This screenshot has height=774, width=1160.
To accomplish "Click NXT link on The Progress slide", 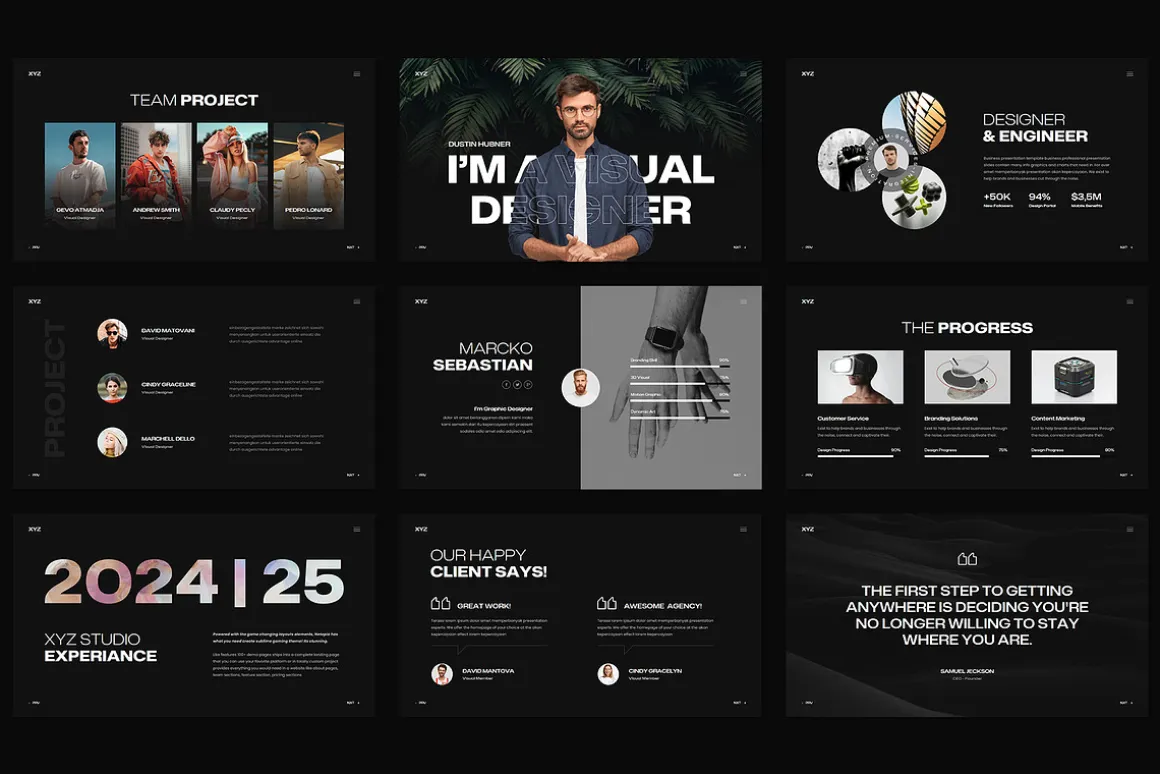I will (x=1126, y=475).
